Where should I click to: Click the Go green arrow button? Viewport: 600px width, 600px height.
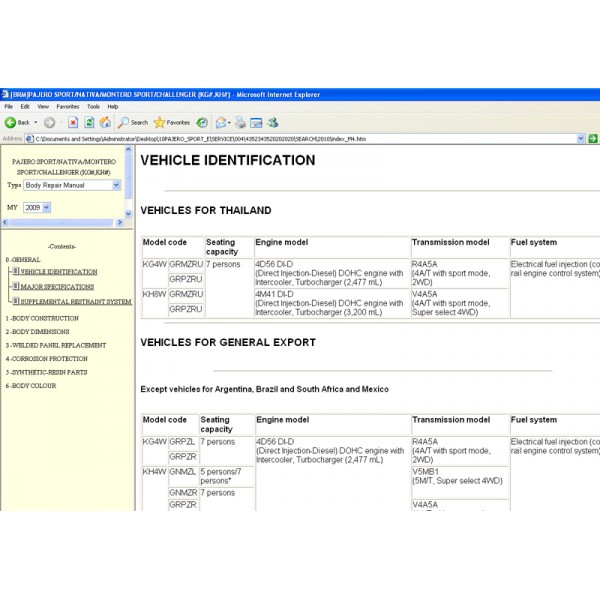point(592,139)
